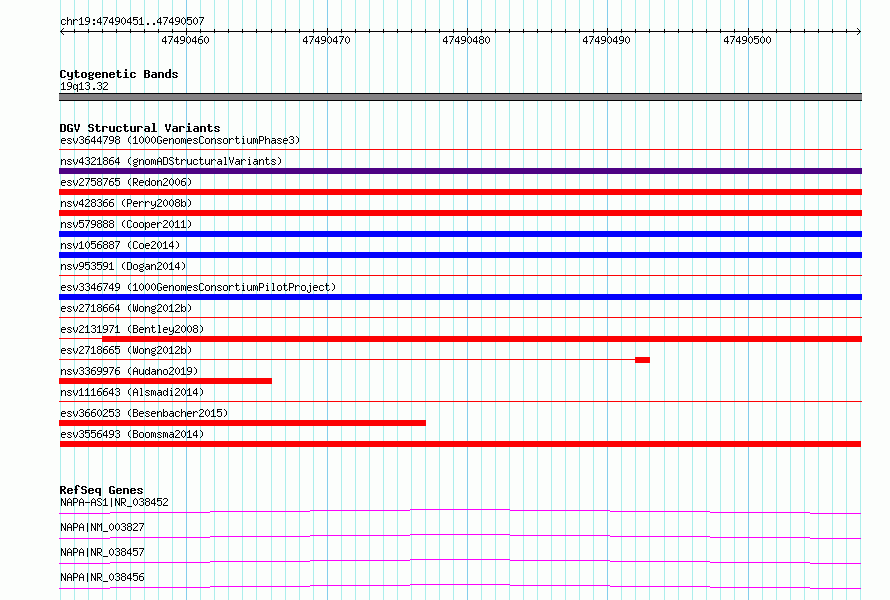This screenshot has width=890, height=600.
Task: Open variant esv2758765 (Redon2006) label
Action: click(x=126, y=182)
